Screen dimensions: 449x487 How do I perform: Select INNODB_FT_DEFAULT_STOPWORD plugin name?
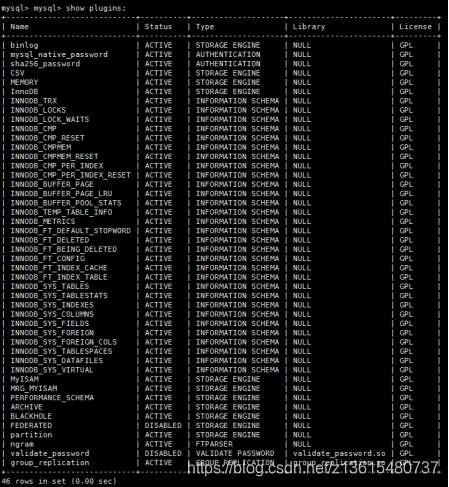pyautogui.click(x=70, y=231)
